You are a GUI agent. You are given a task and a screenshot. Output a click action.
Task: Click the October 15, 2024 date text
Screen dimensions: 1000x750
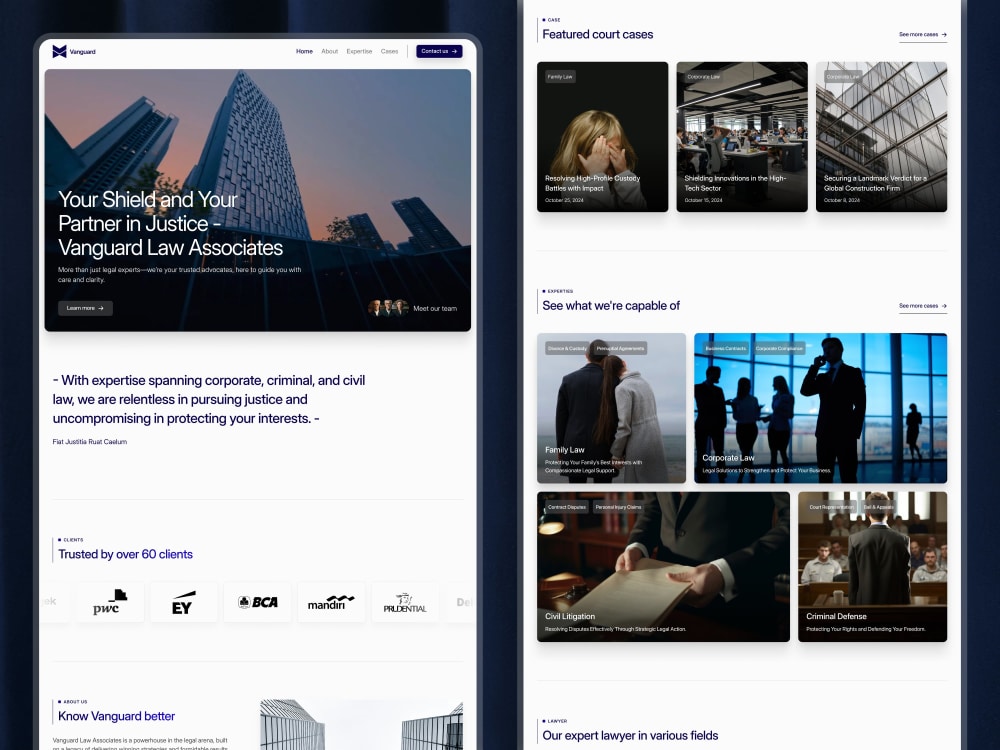pos(703,200)
